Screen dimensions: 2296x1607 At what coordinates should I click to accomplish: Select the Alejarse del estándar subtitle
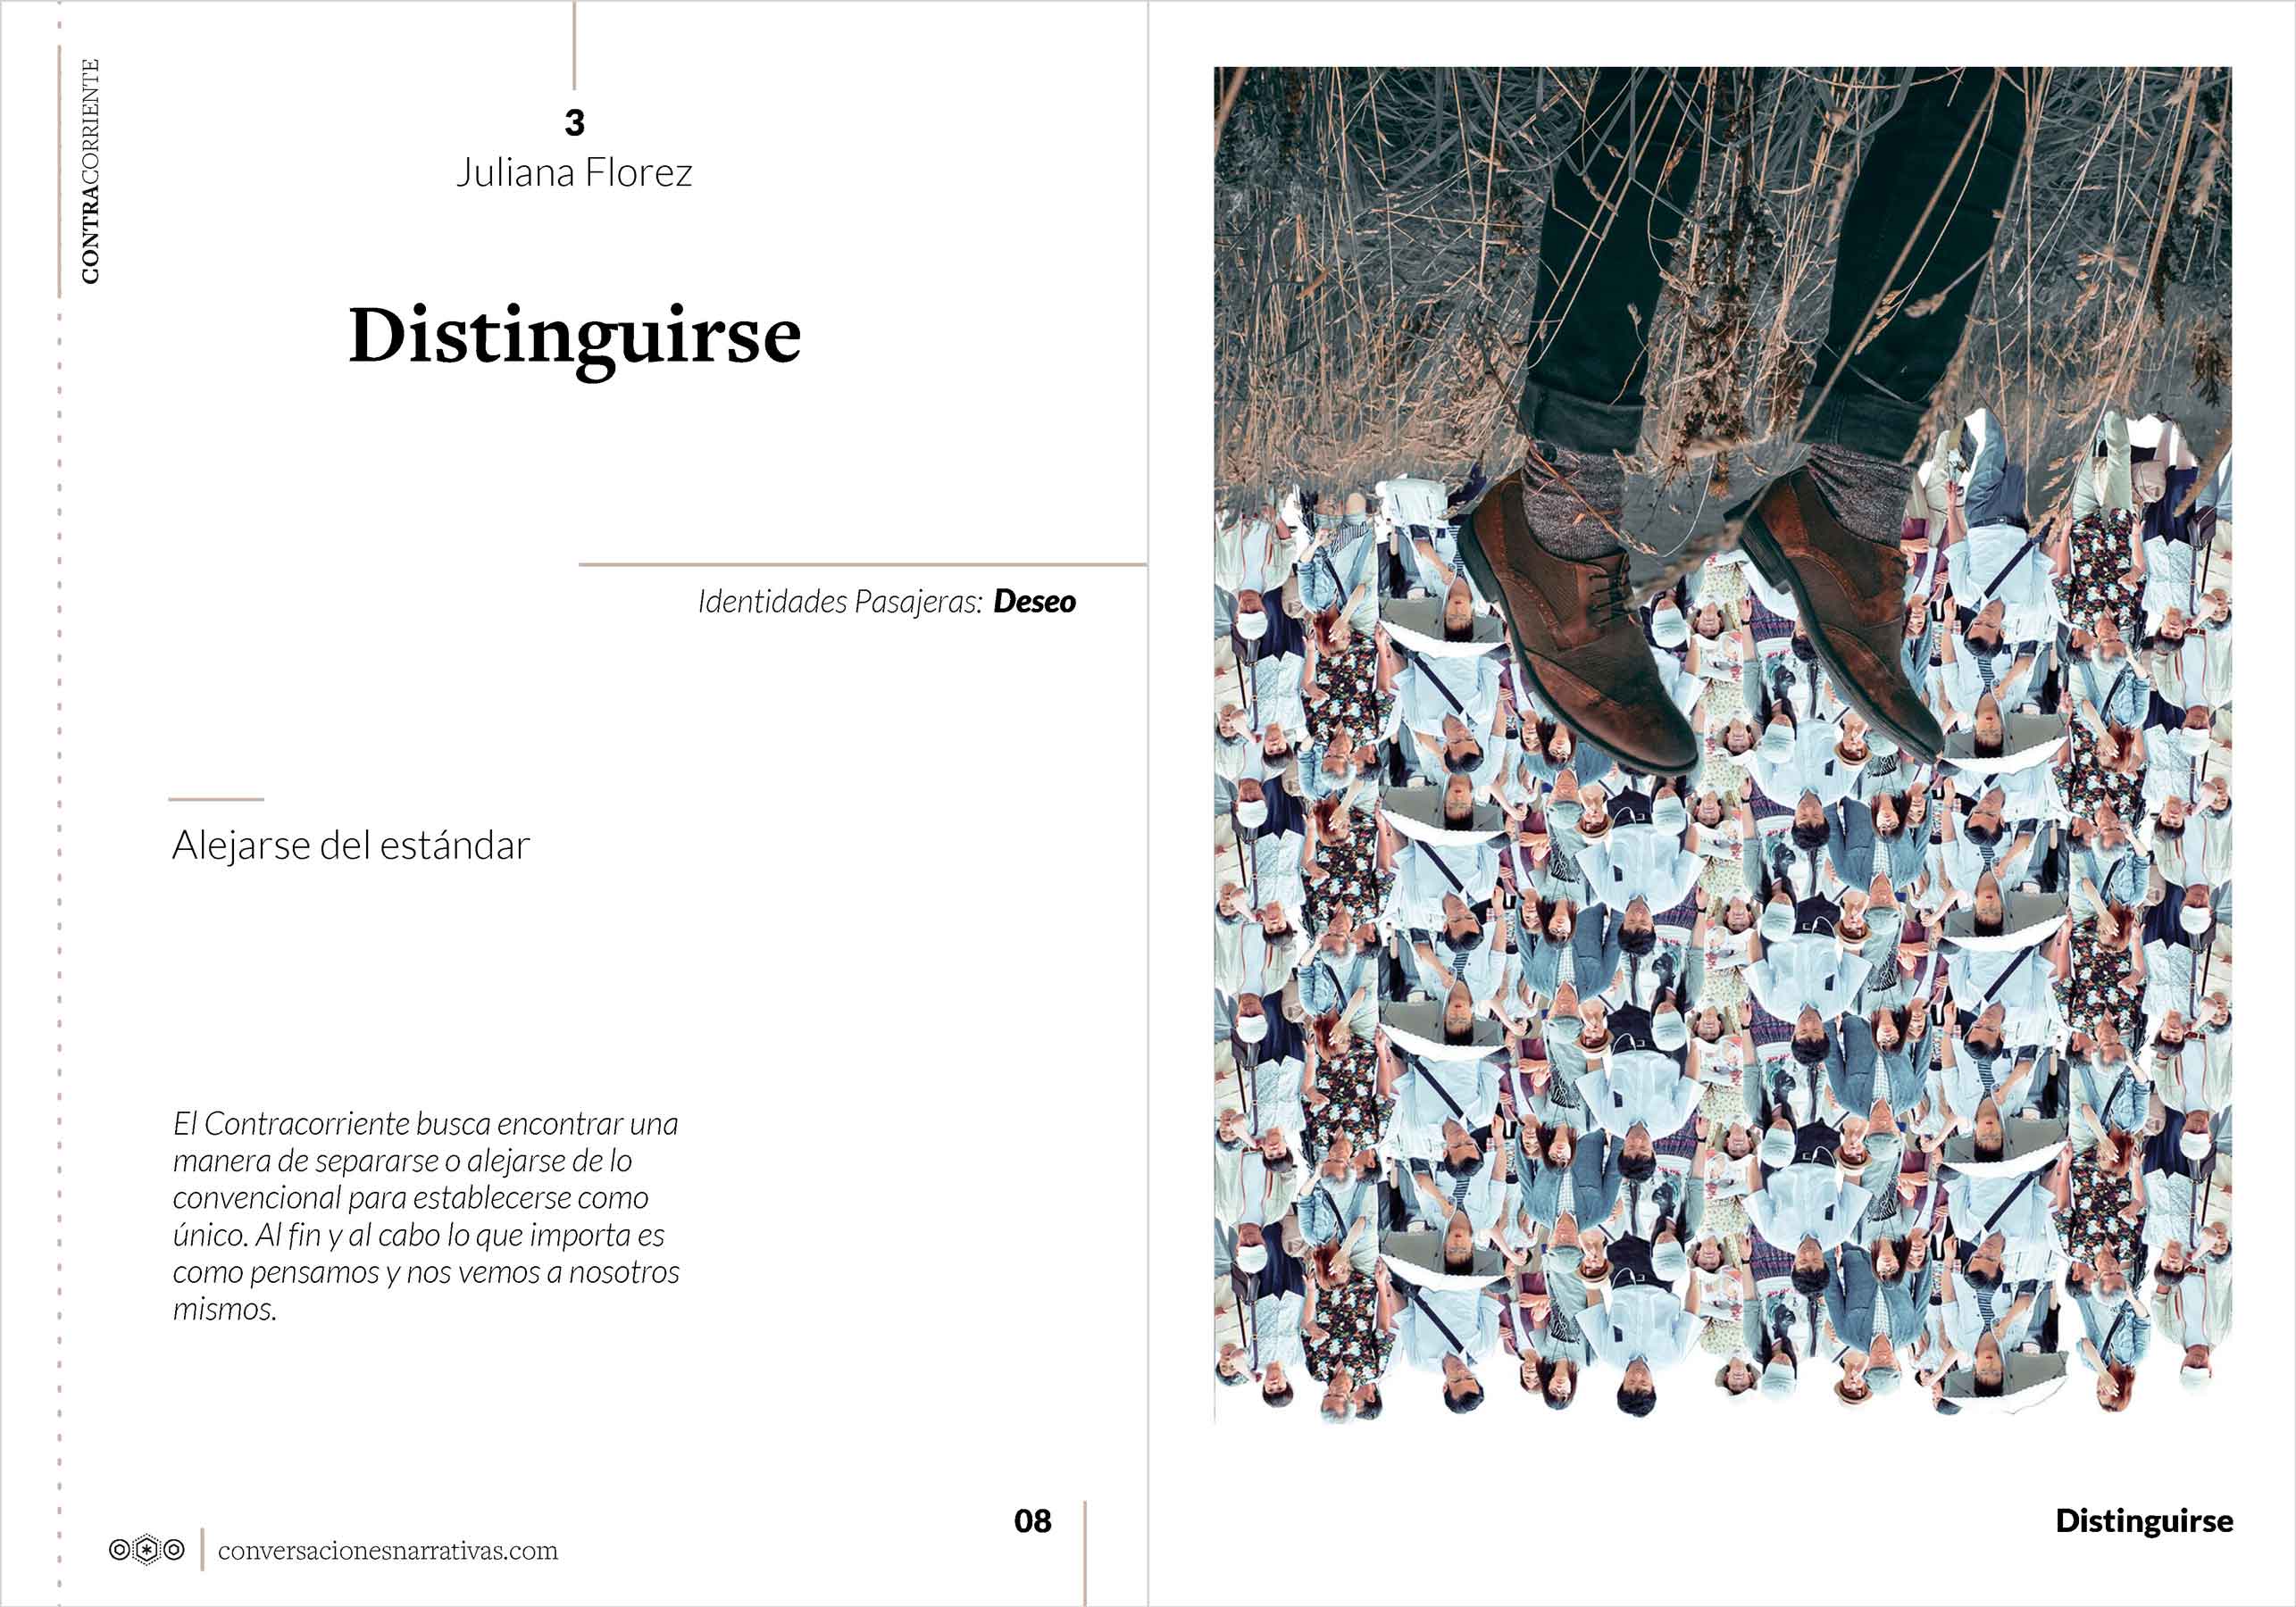coord(351,846)
